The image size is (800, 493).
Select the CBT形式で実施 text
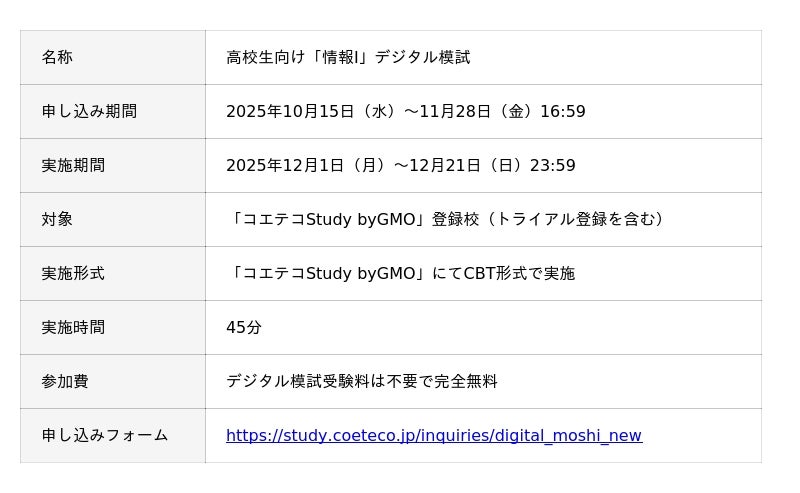coord(519,274)
